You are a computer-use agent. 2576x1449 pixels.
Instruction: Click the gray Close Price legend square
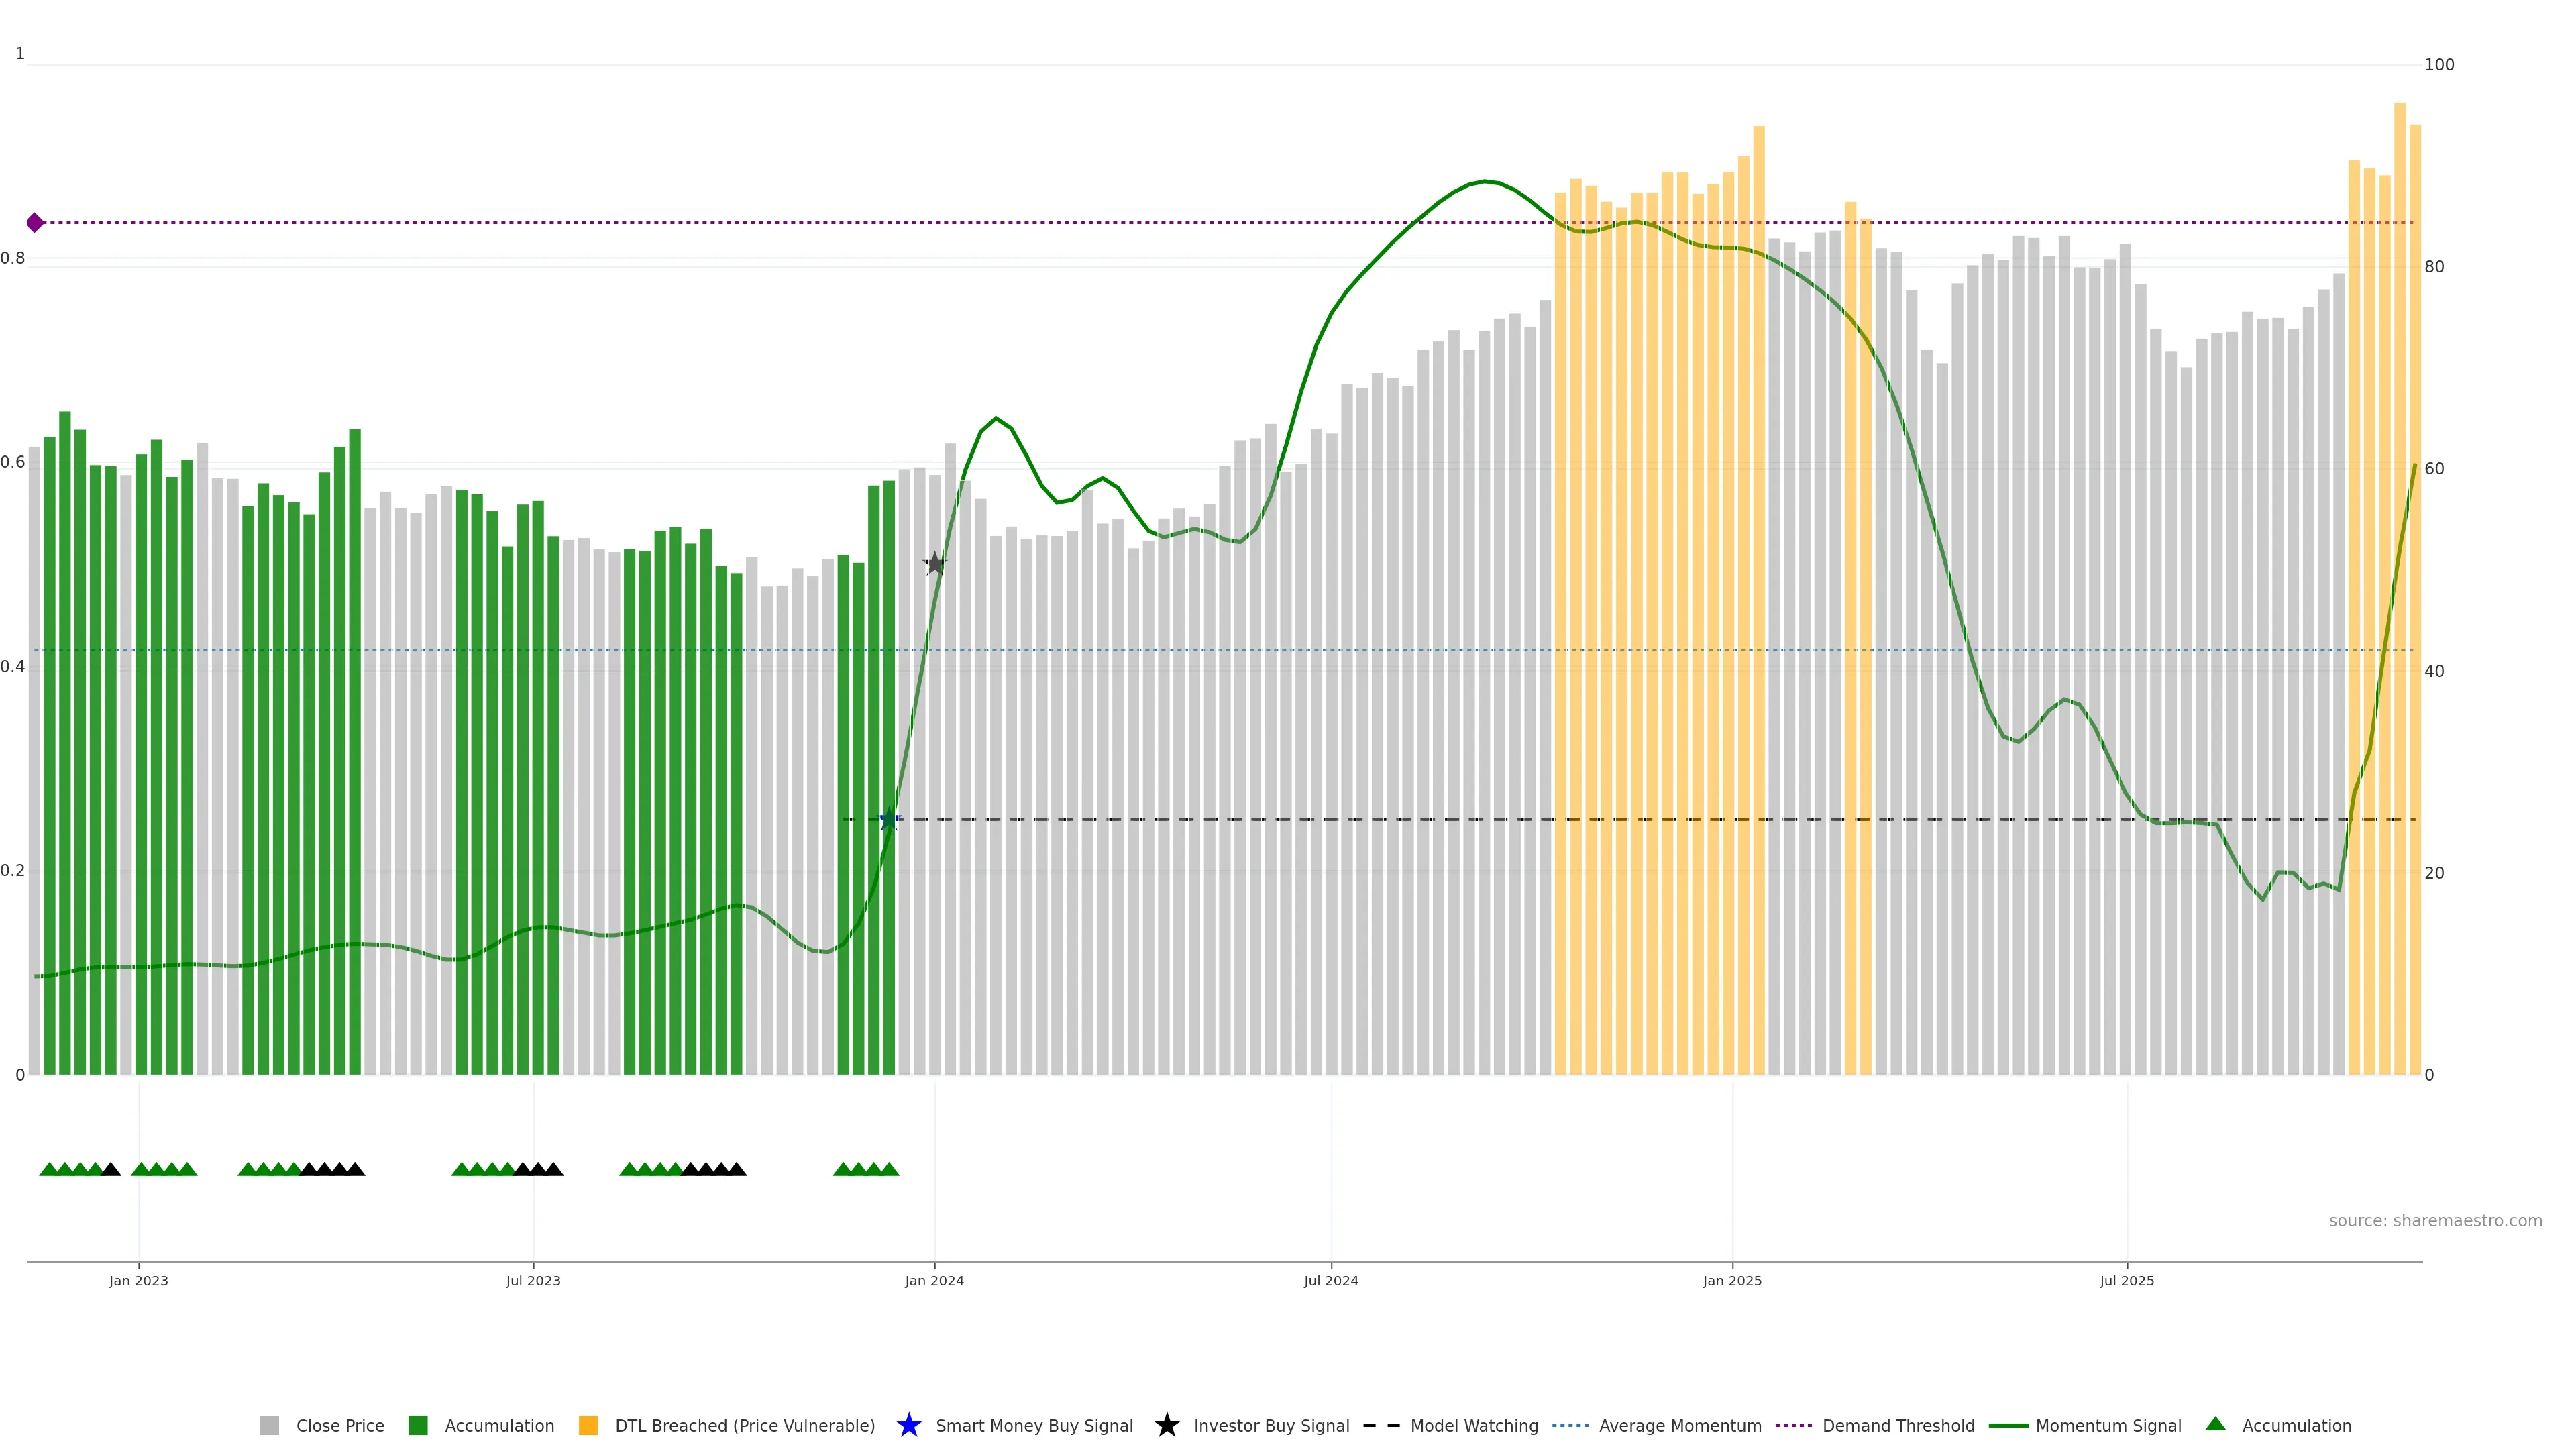point(269,1425)
